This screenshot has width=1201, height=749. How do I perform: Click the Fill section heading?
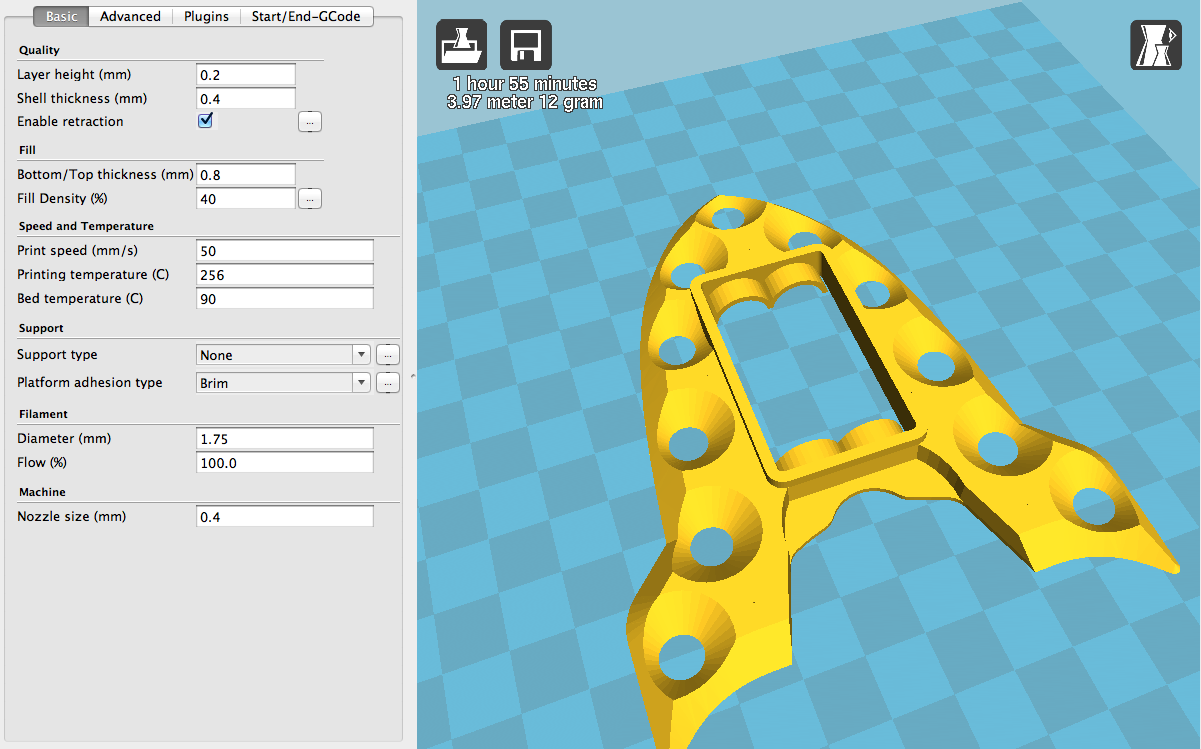[x=27, y=150]
